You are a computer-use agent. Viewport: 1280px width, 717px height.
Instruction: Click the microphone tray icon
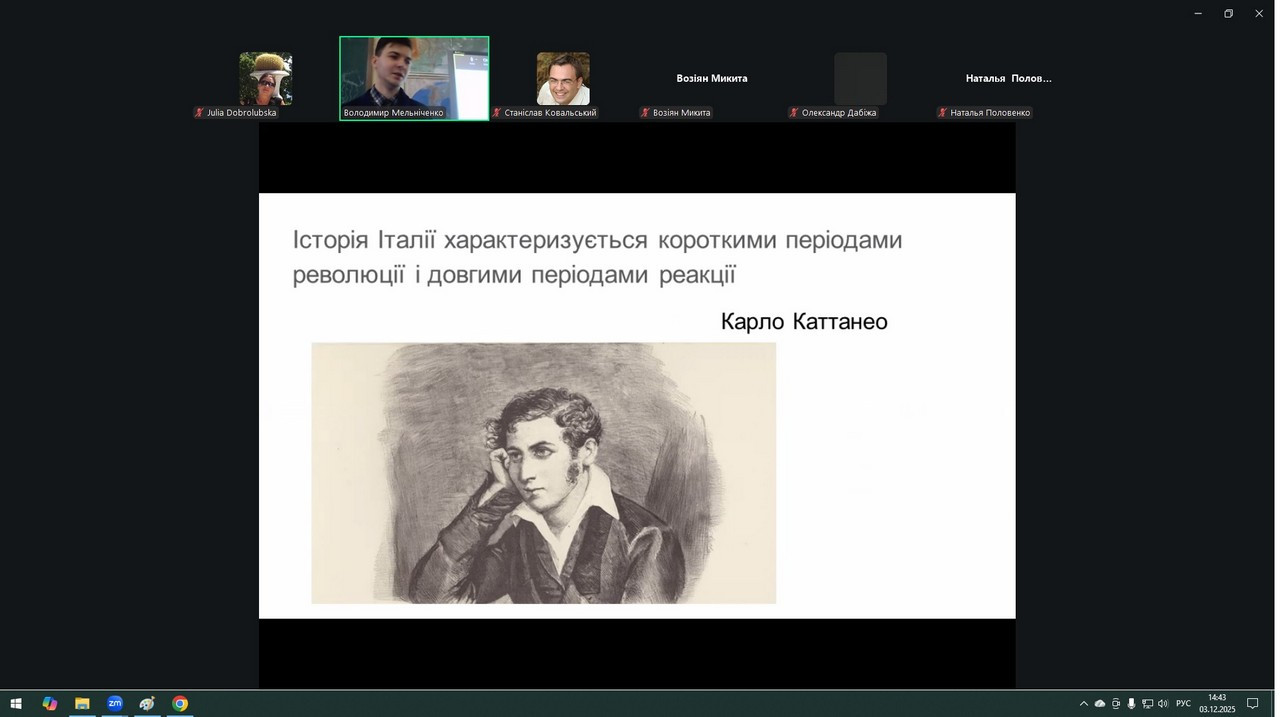[x=1131, y=704]
